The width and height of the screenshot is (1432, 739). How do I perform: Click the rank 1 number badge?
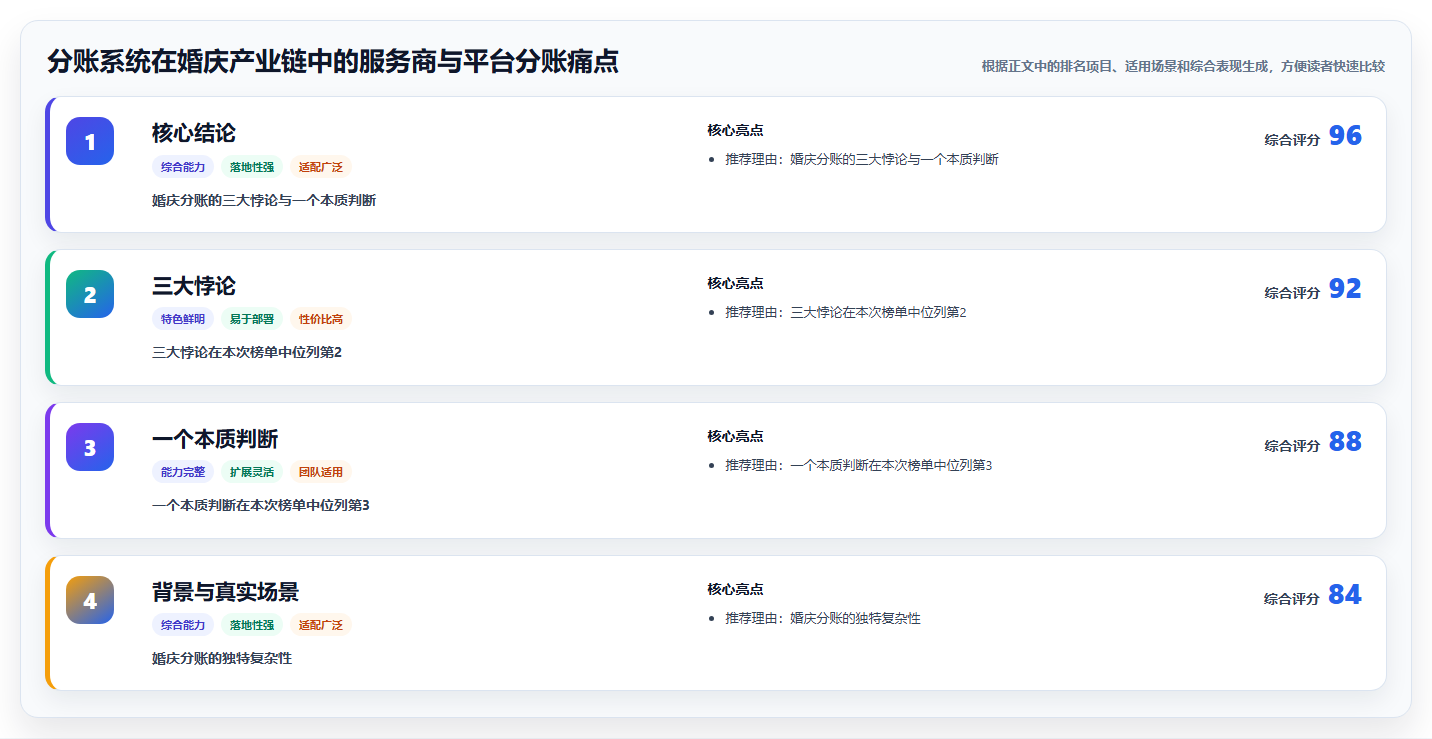click(x=90, y=141)
